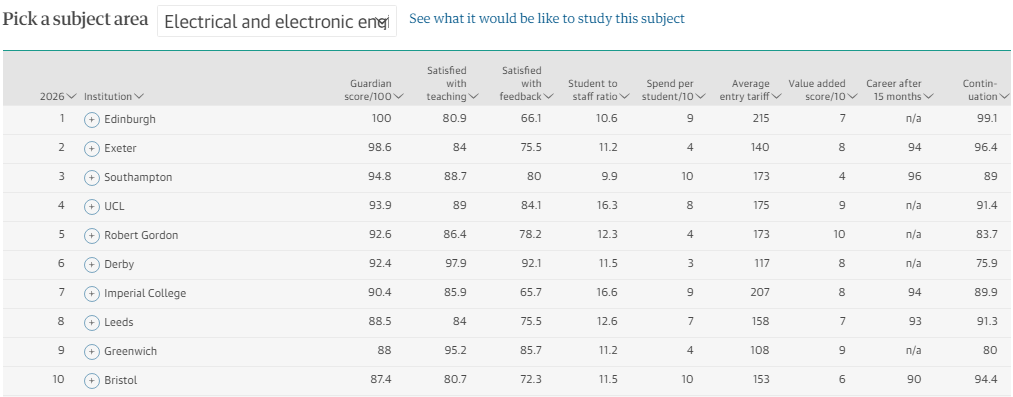Sort table by Institution header
1013x397 pixels.
(114, 96)
